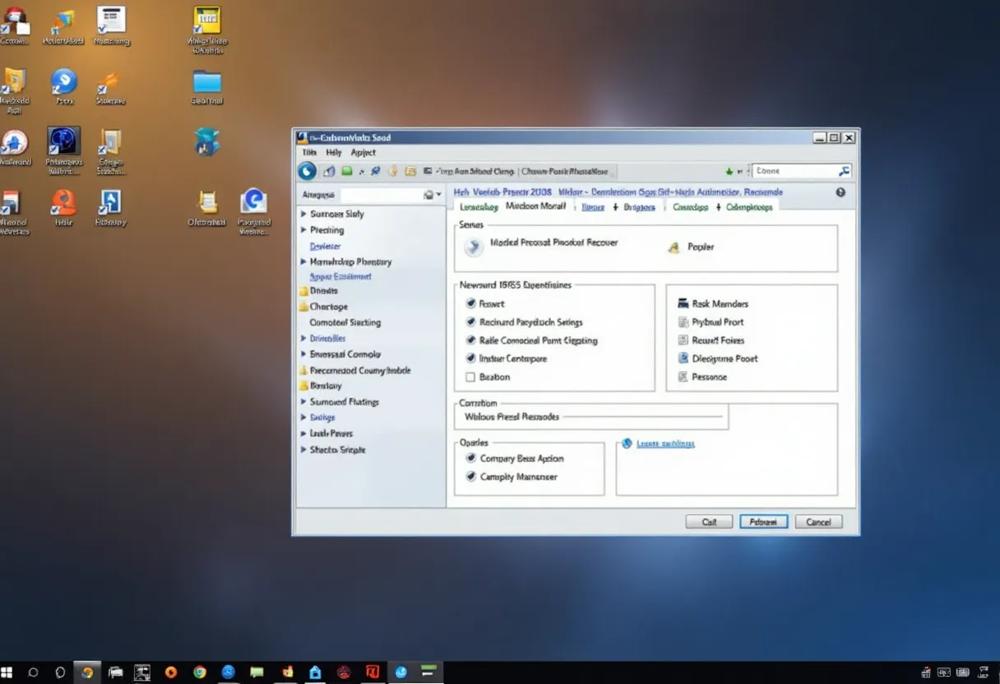Enable the unchecked 'Beabon' checkbox
The image size is (1000, 684).
471,377
